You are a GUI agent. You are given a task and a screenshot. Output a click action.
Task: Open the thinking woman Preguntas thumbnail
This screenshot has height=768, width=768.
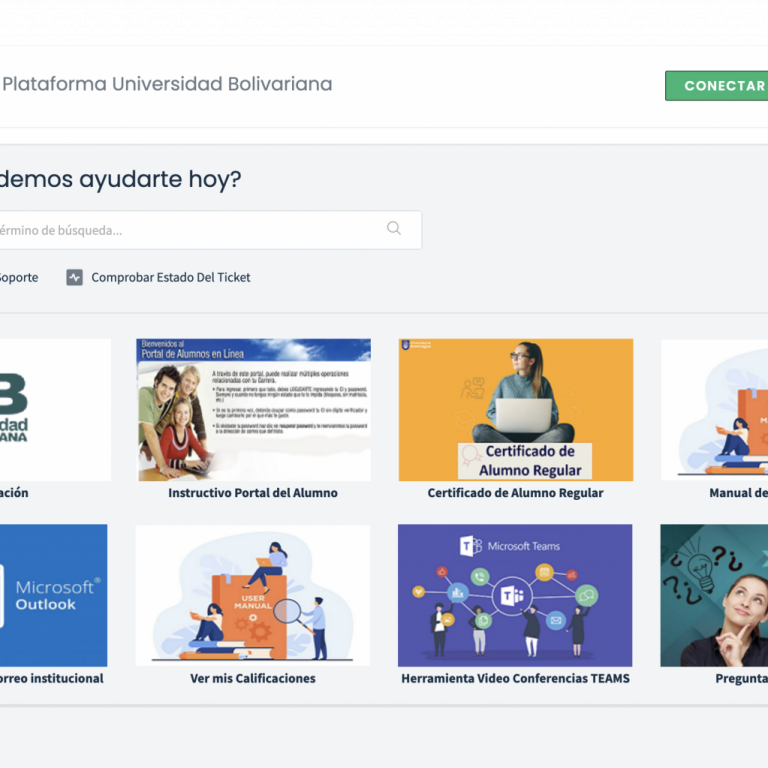pyautogui.click(x=714, y=595)
